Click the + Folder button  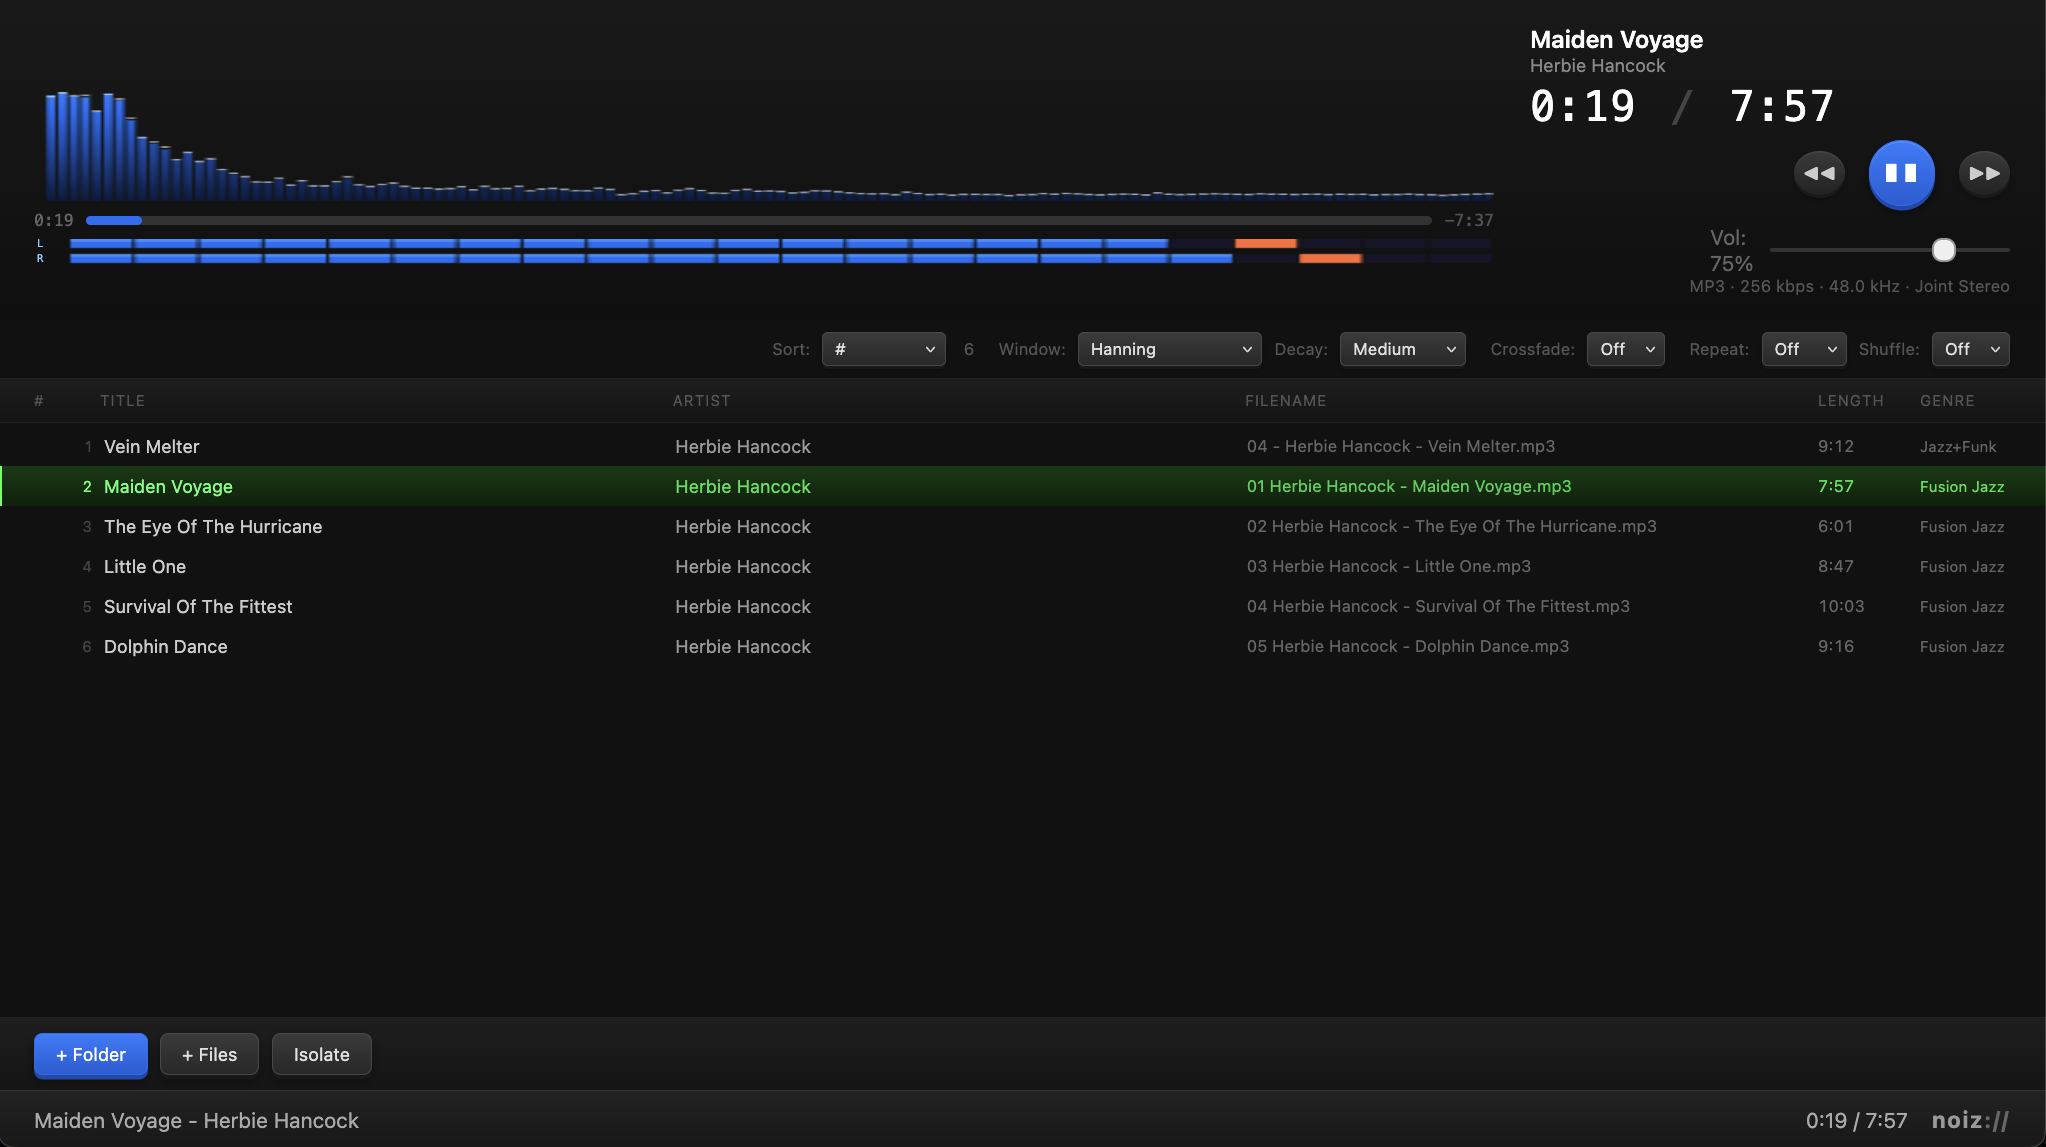tap(91, 1055)
